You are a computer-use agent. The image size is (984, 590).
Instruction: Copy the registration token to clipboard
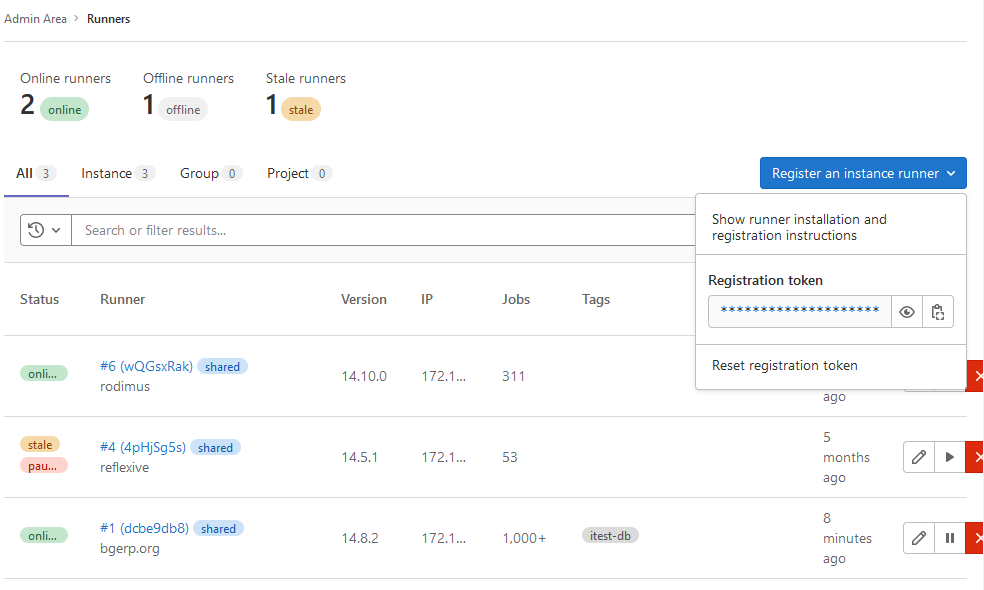[938, 311]
